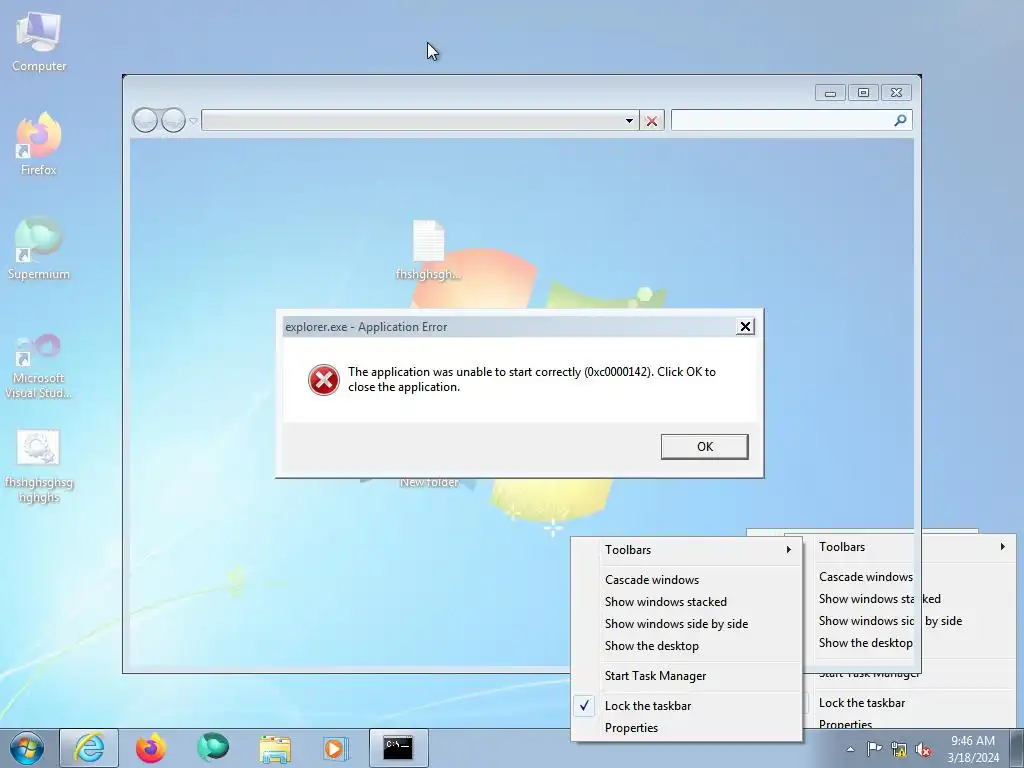The width and height of the screenshot is (1024, 768).
Task: Choose Show windows stacked in front menu
Action: pos(687,601)
